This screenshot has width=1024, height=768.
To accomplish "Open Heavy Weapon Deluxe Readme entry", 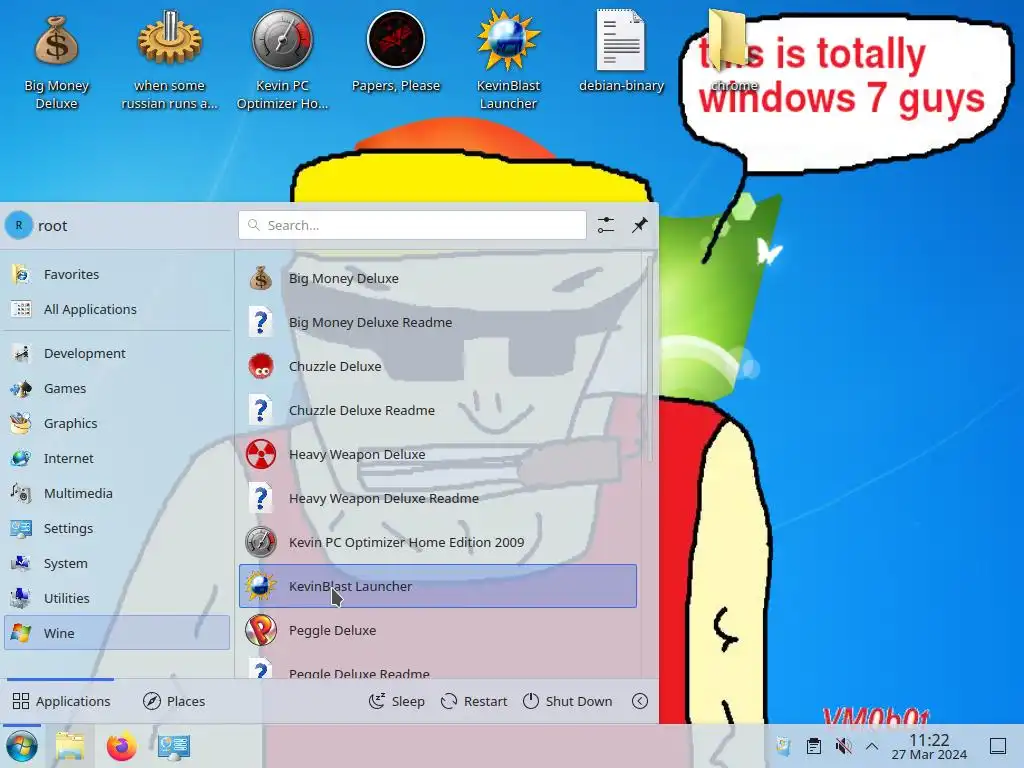I will [x=438, y=498].
